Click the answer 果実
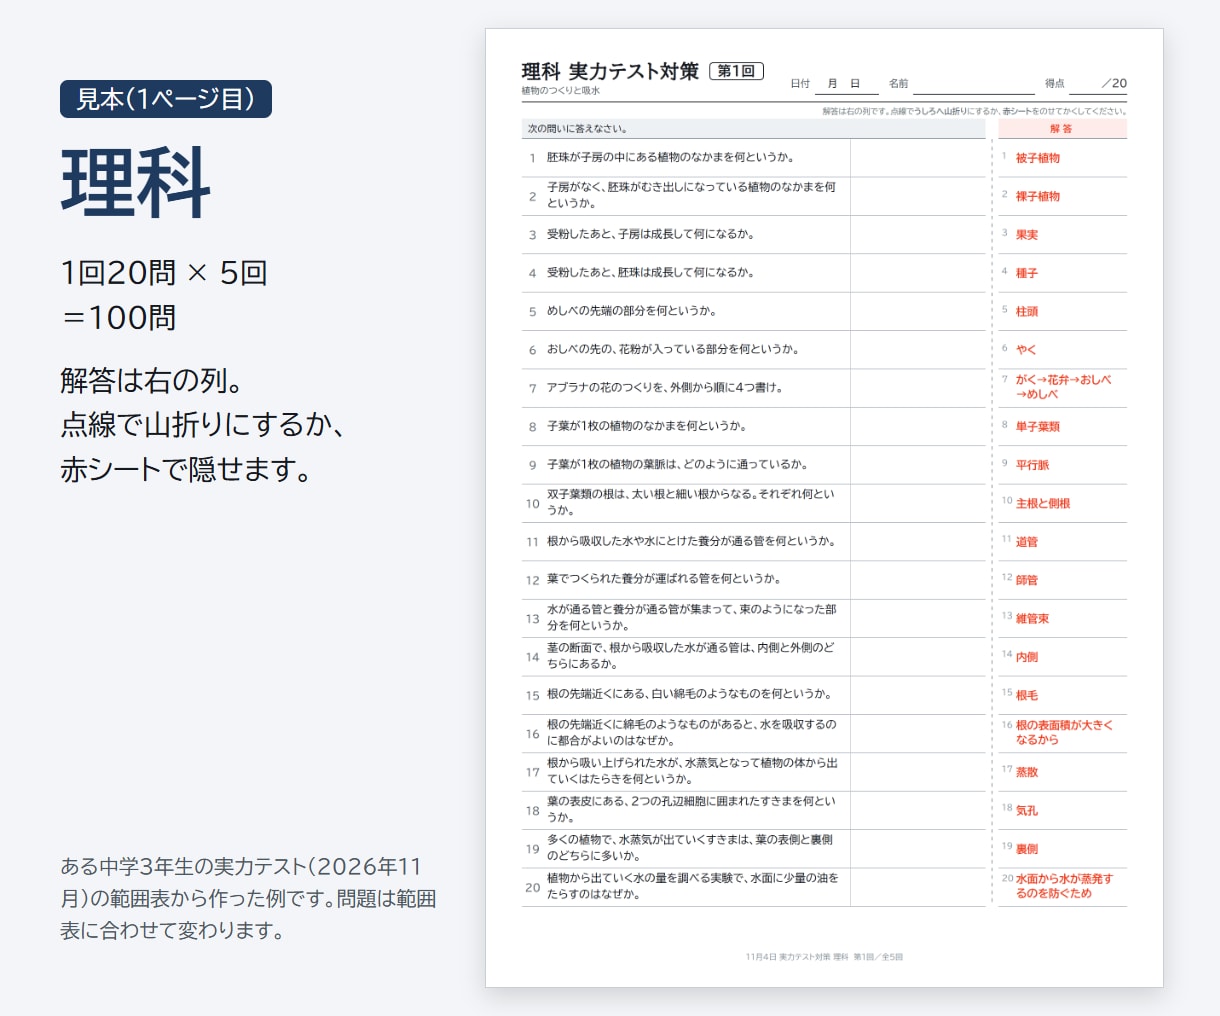1220x1016 pixels. pos(1027,235)
